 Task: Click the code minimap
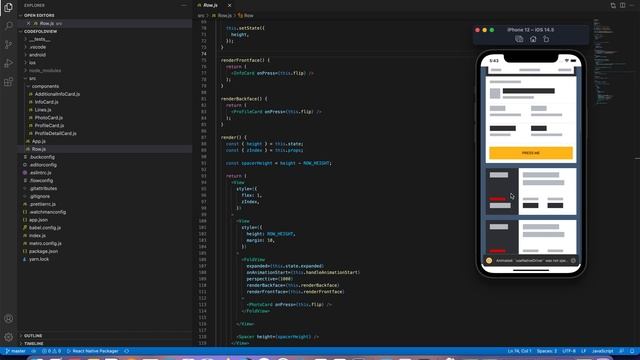609,61
